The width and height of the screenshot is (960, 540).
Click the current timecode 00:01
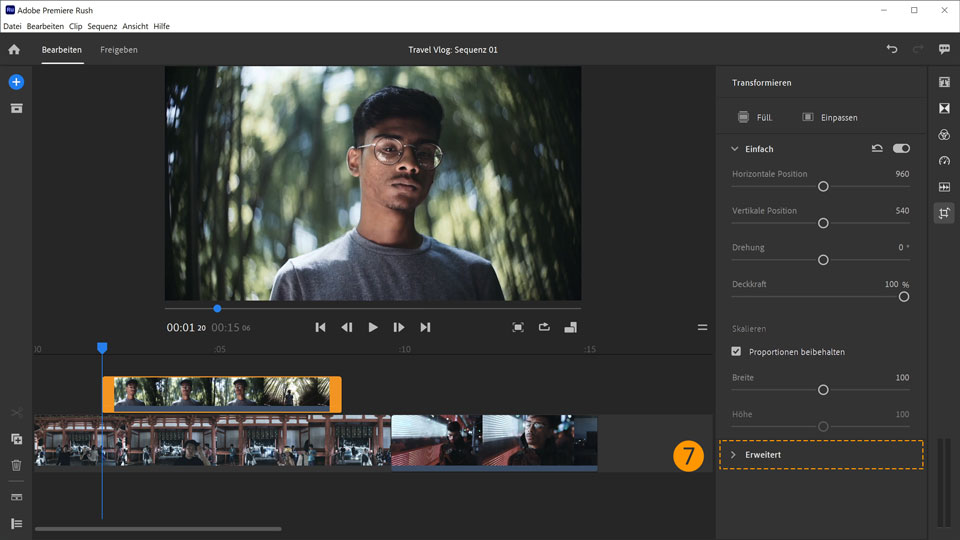[186, 328]
